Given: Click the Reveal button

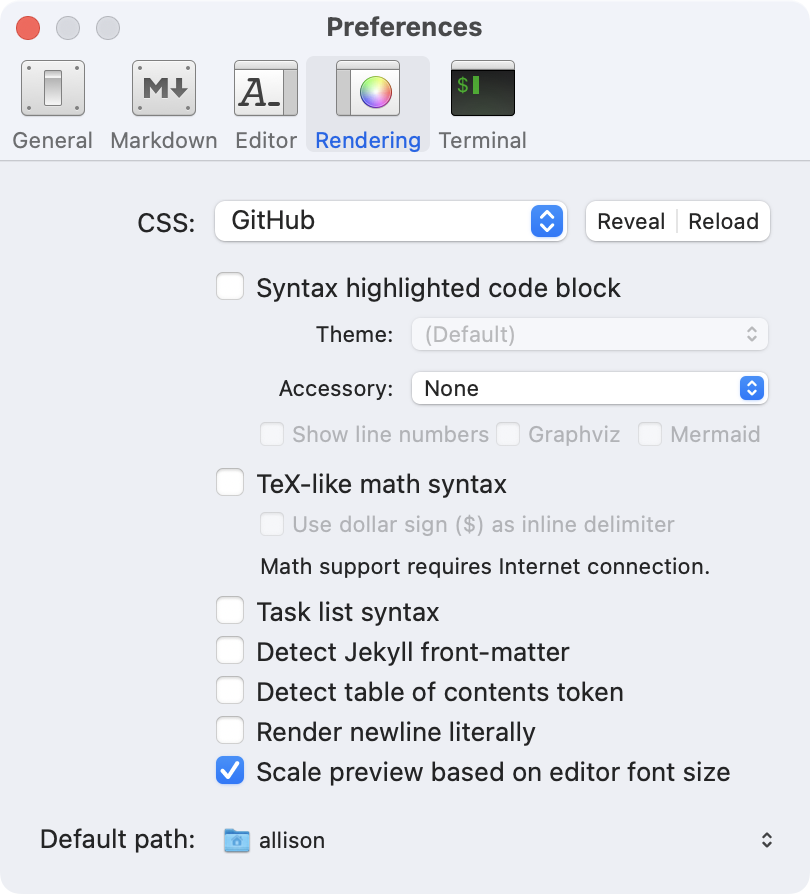Looking at the screenshot, I should tap(631, 222).
